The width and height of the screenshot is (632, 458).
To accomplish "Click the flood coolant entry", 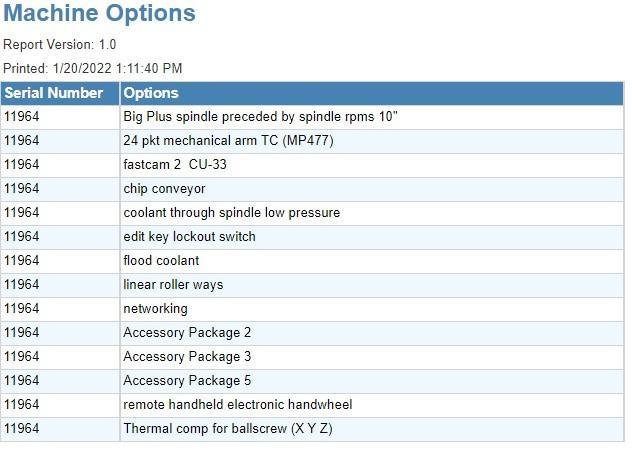I will (x=161, y=260).
